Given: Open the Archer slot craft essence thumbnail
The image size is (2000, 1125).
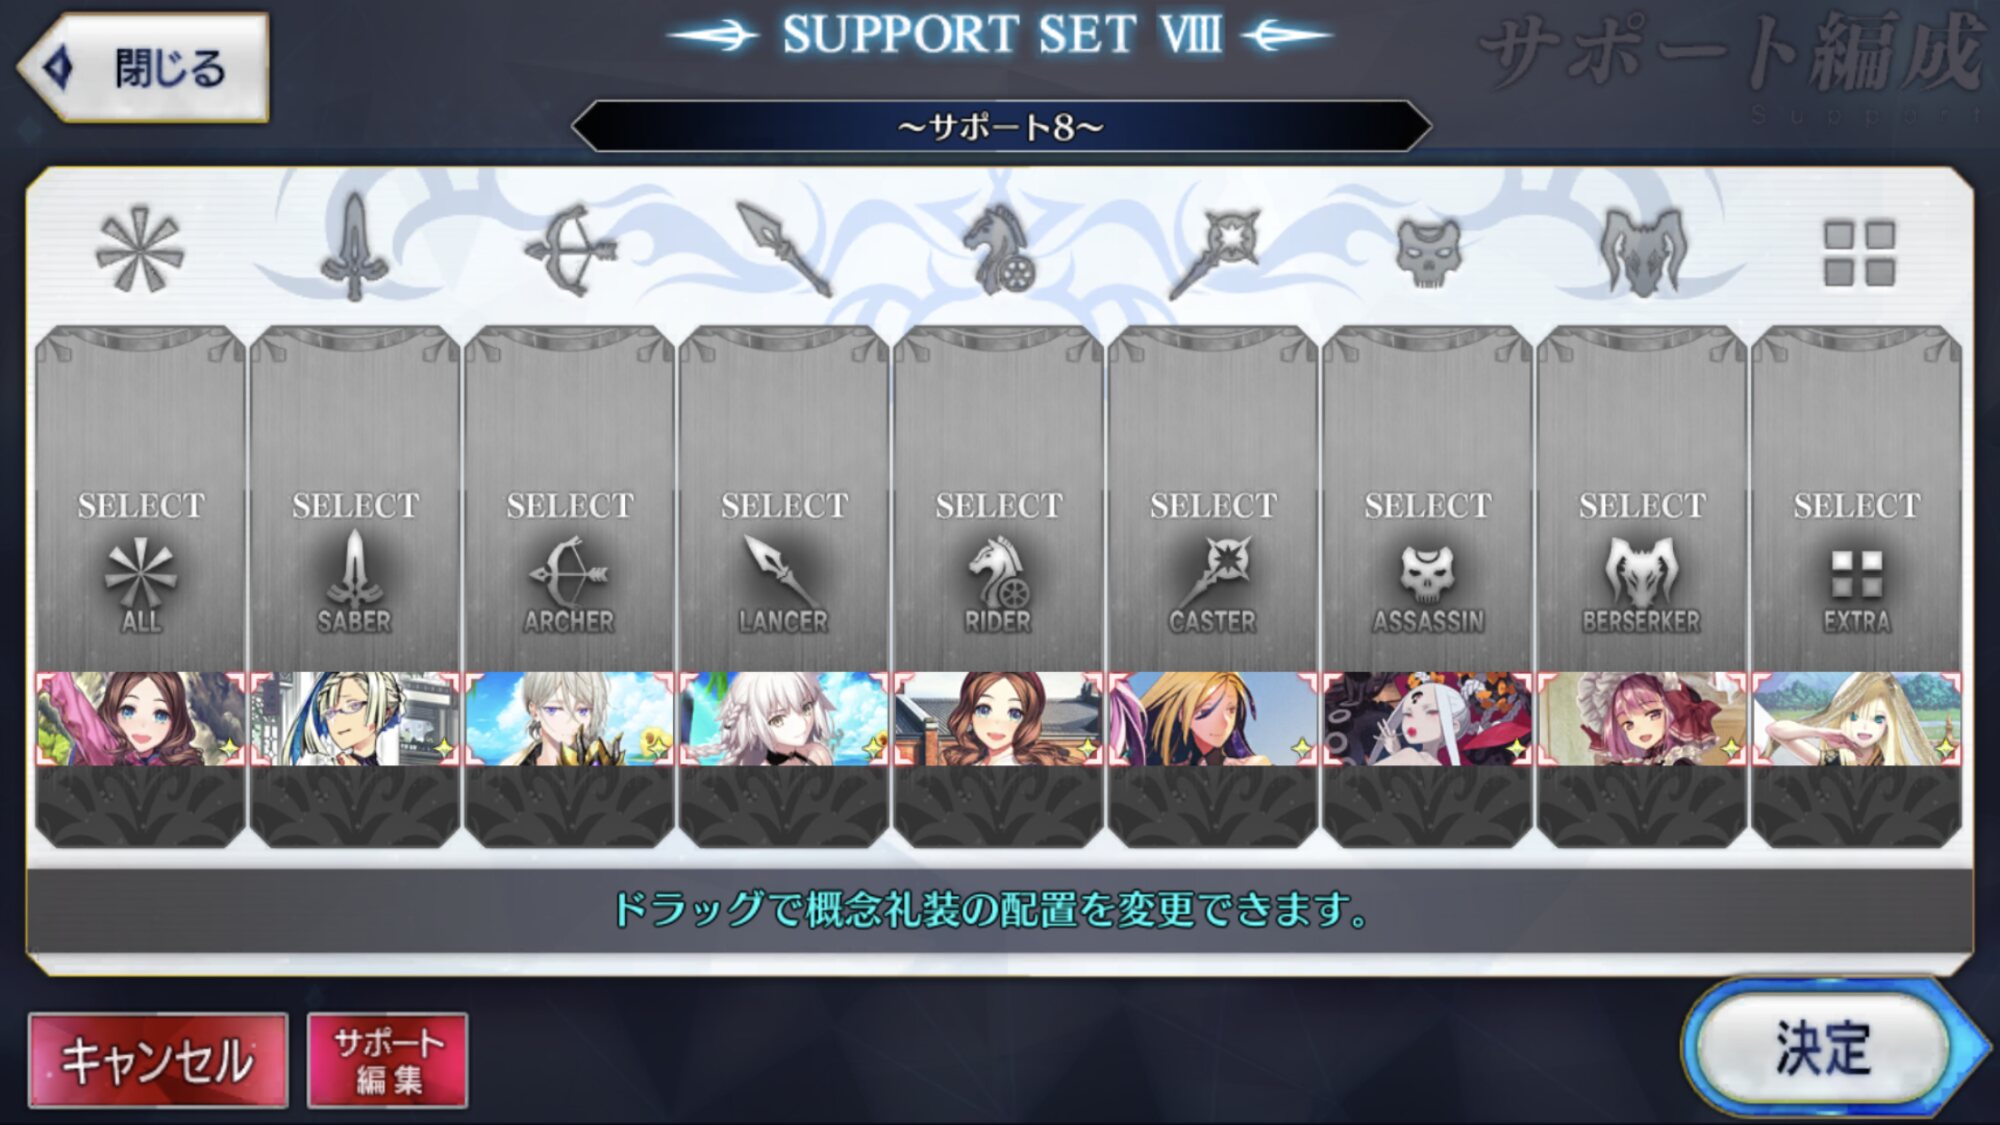Looking at the screenshot, I should tap(569, 719).
